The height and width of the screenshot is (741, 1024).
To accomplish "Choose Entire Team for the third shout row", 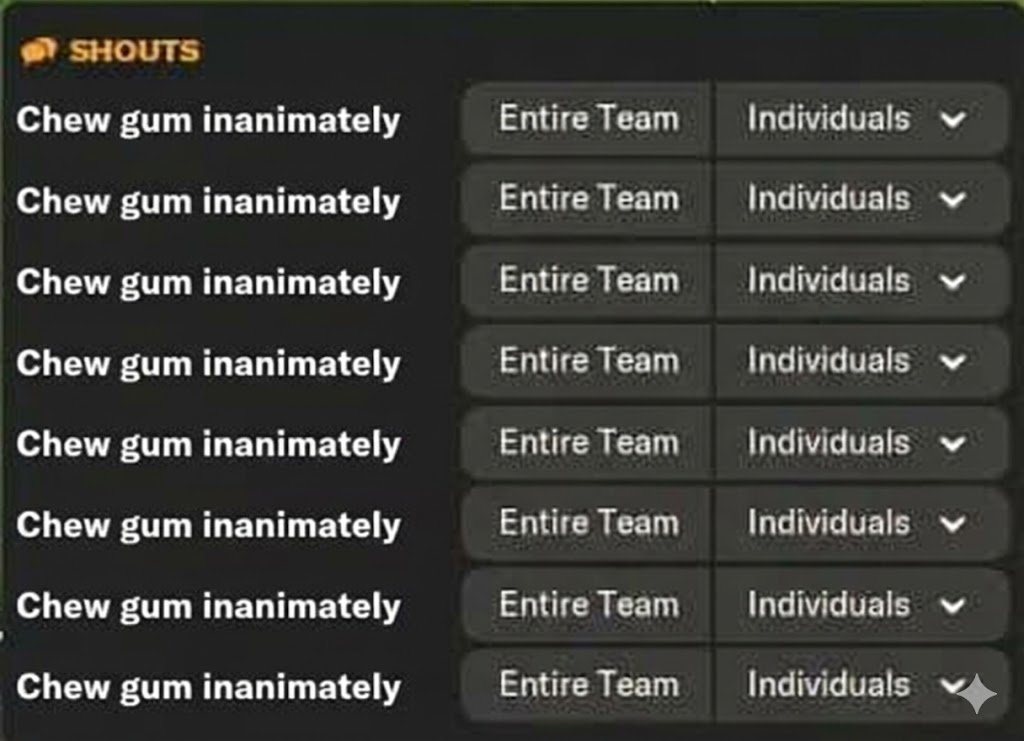I will pos(588,280).
